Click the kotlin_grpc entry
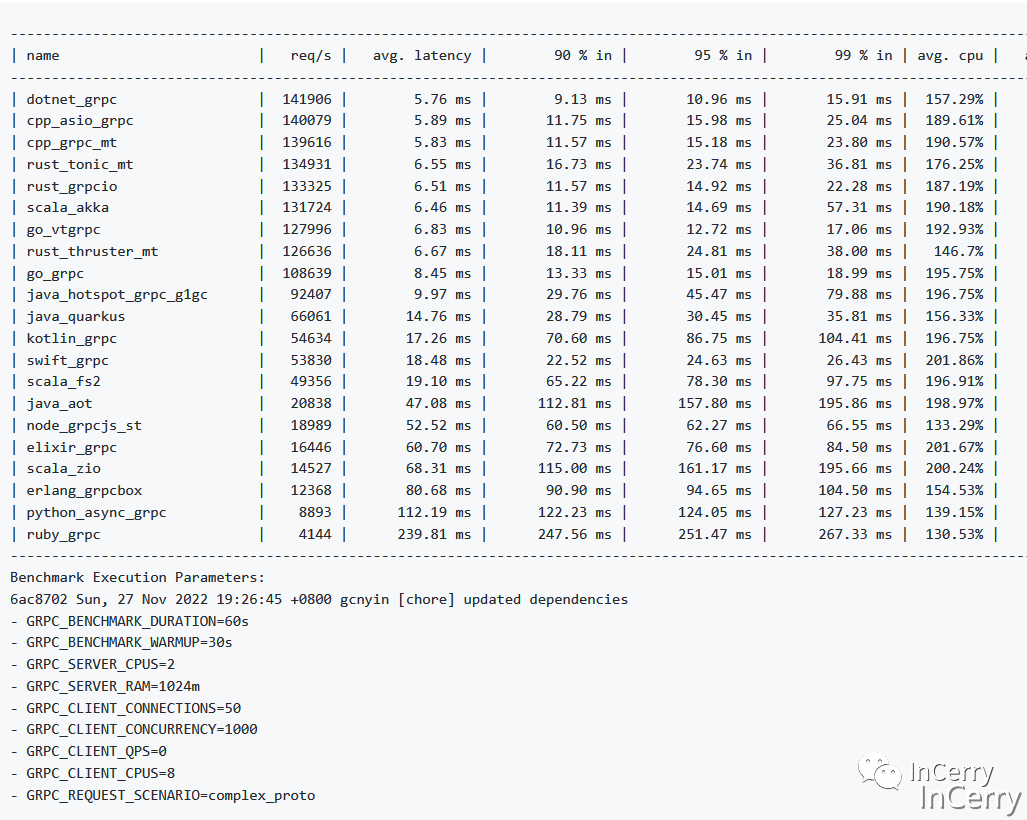 tap(71, 338)
